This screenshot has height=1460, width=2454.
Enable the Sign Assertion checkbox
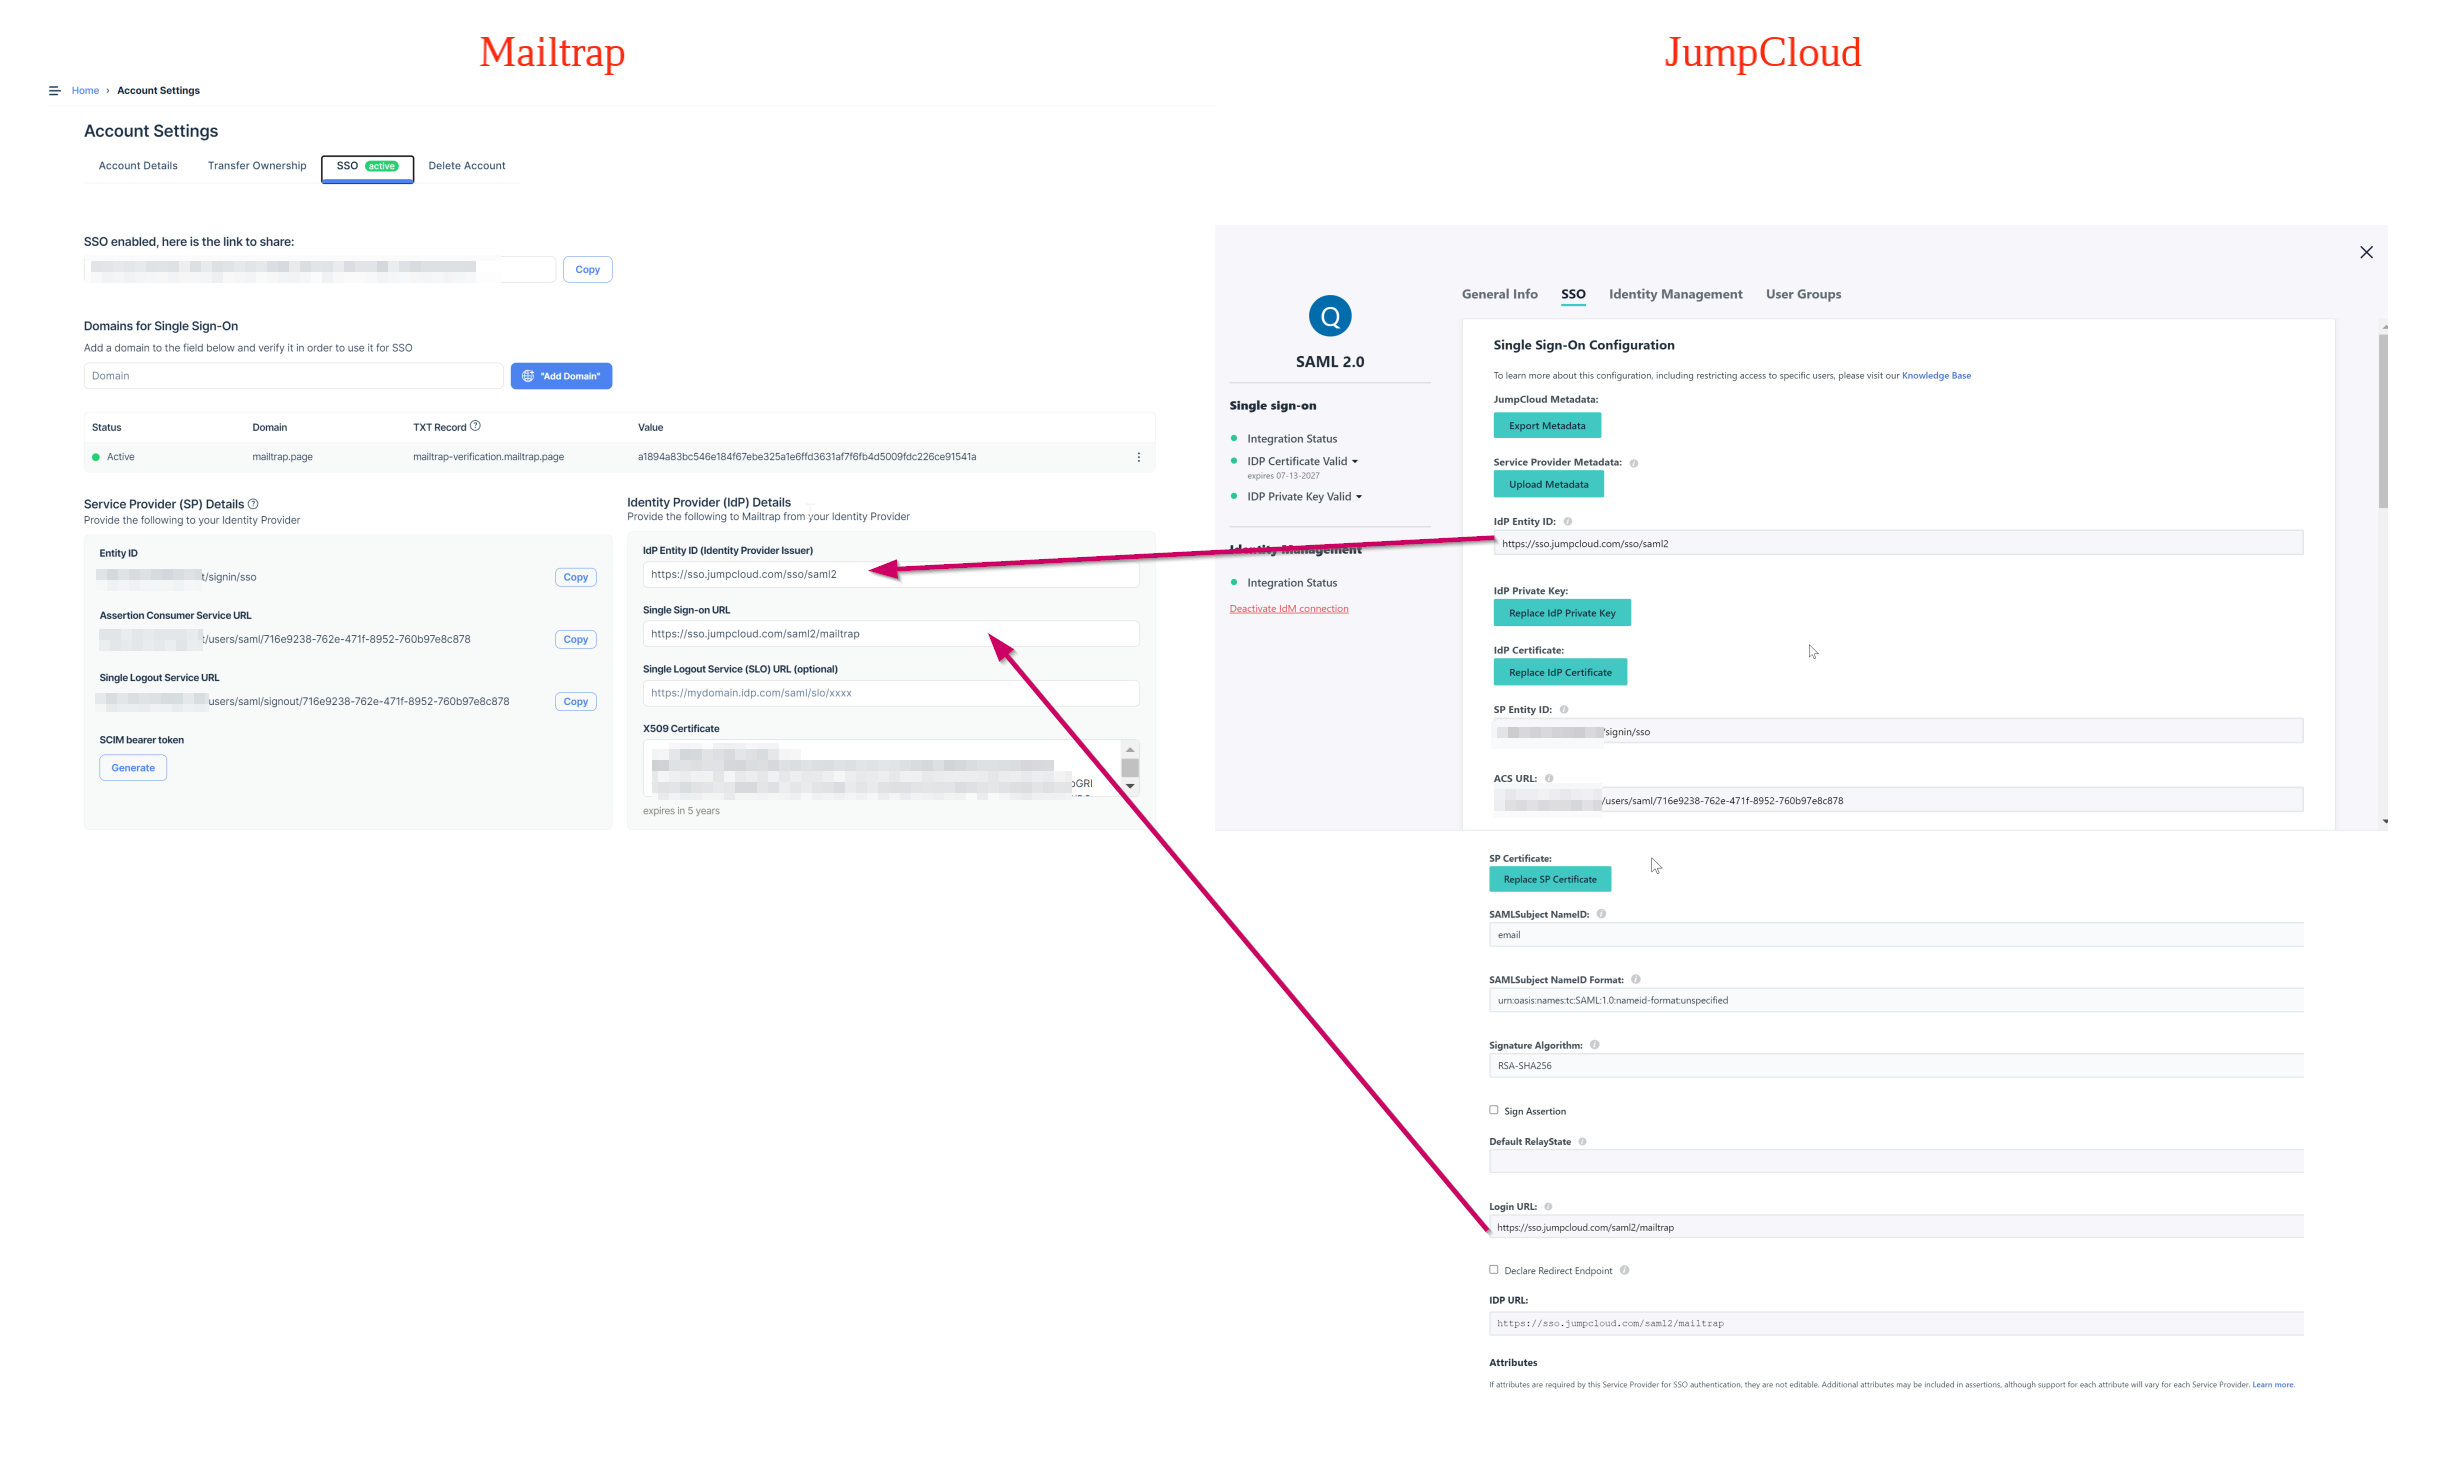click(x=1494, y=1110)
